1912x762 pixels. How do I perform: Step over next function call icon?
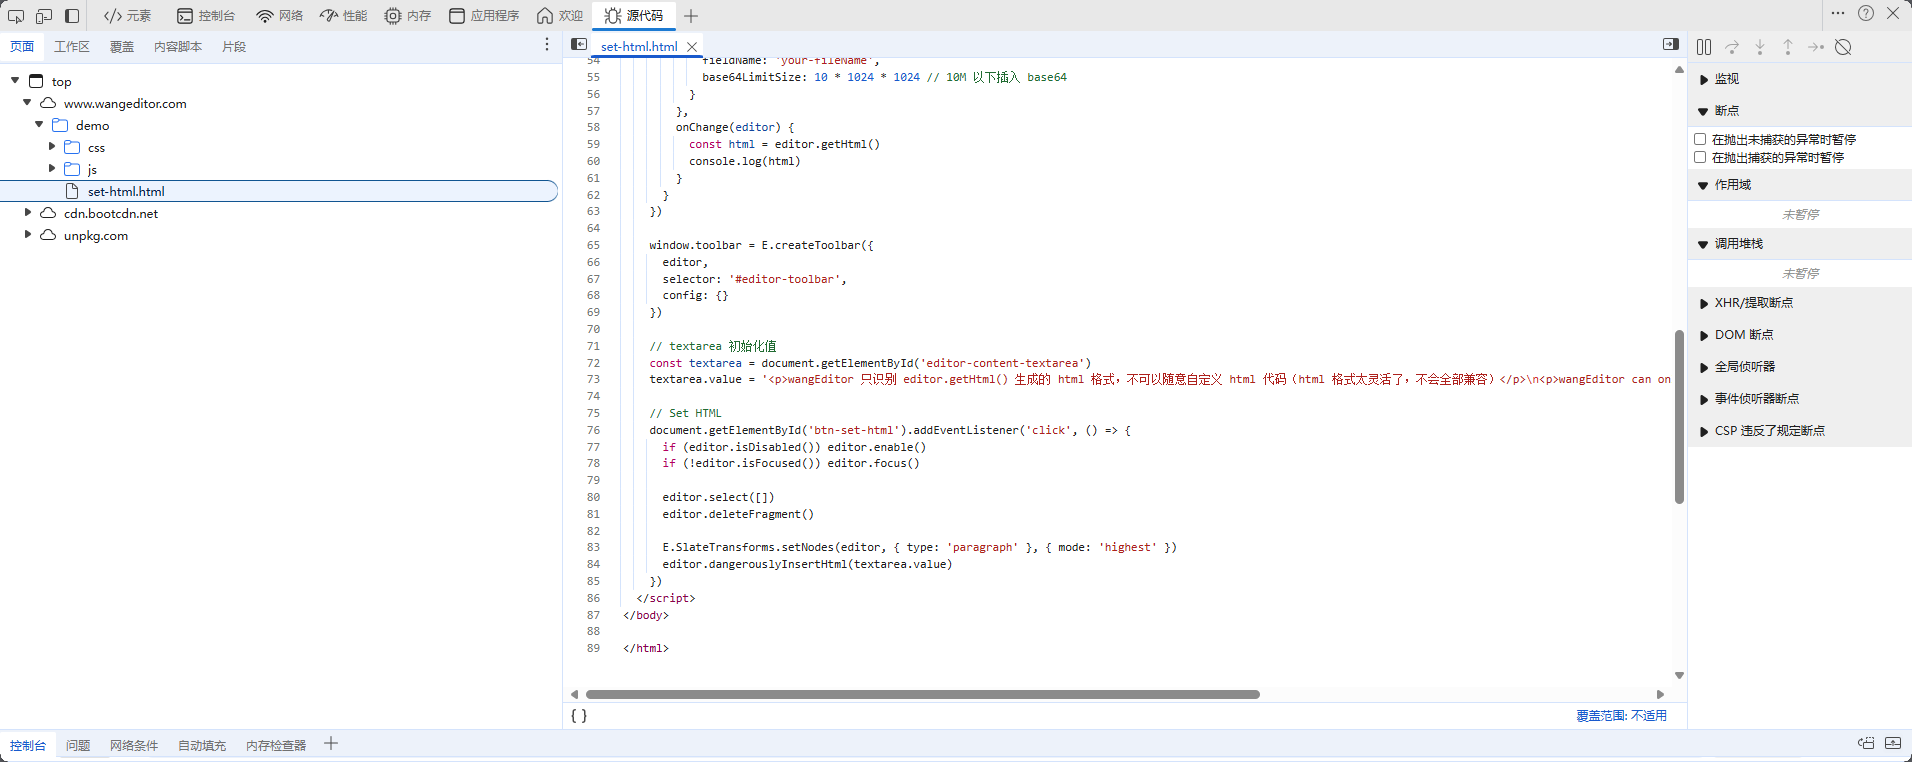[1732, 47]
